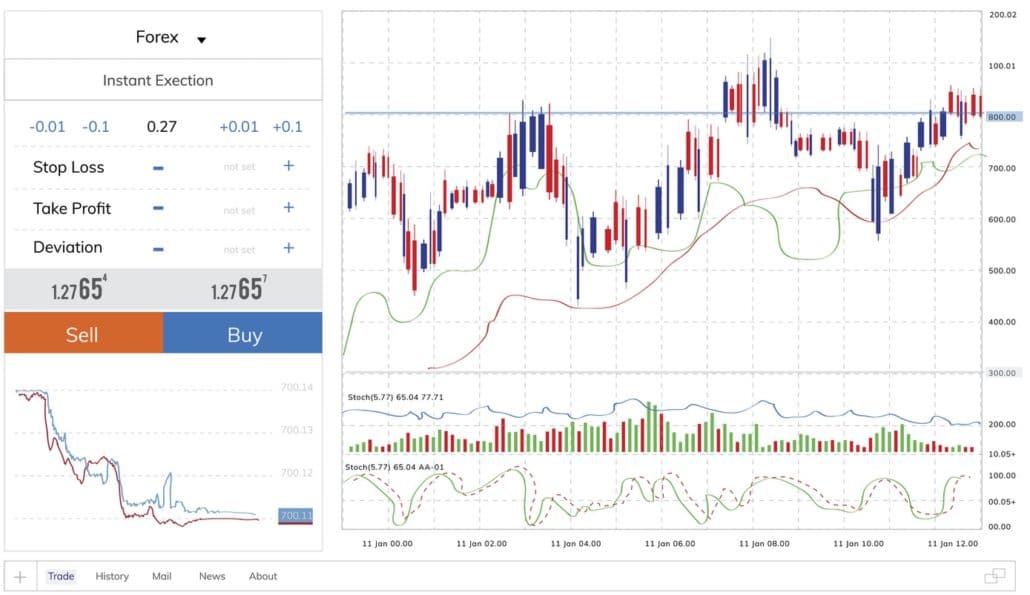Click the blue Buy button
The width and height of the screenshot is (1030, 595).
(x=243, y=333)
